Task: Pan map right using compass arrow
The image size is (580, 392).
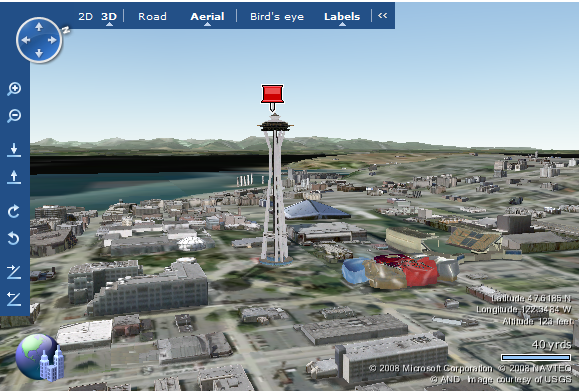Action: point(52,40)
